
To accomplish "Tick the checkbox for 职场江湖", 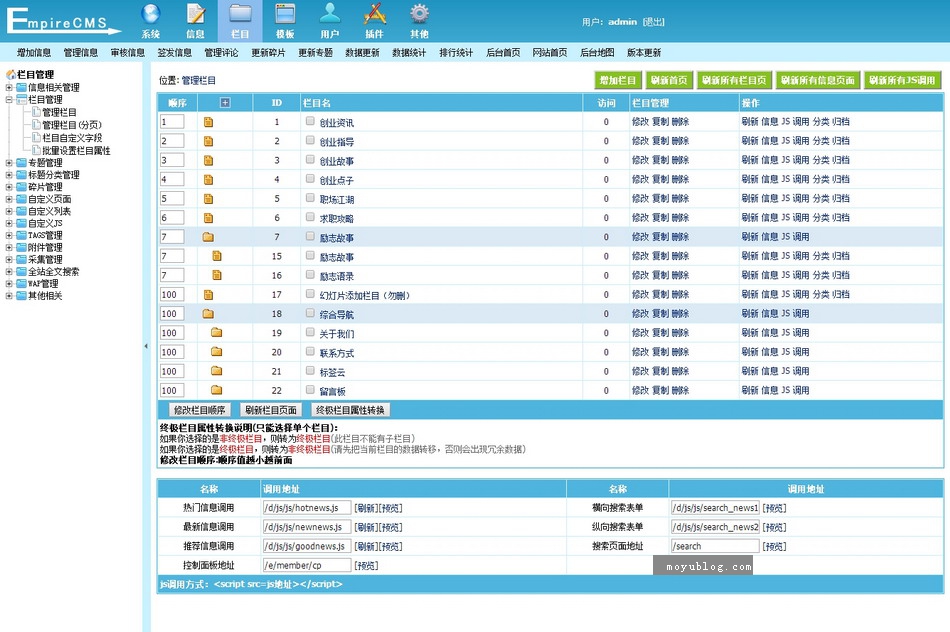I will point(310,198).
